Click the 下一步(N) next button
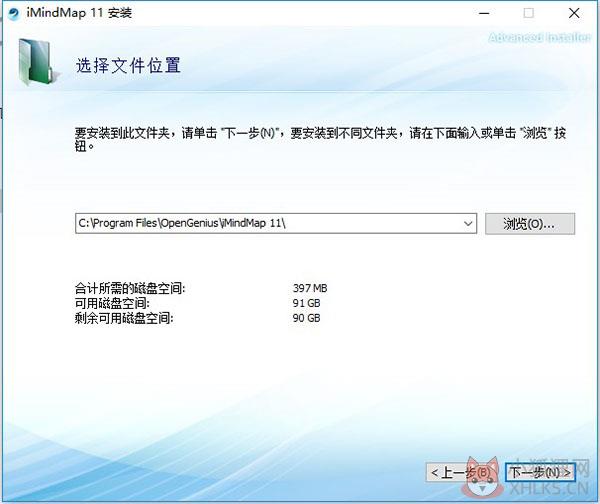Image resolution: width=600 pixels, height=504 pixels. click(540, 473)
